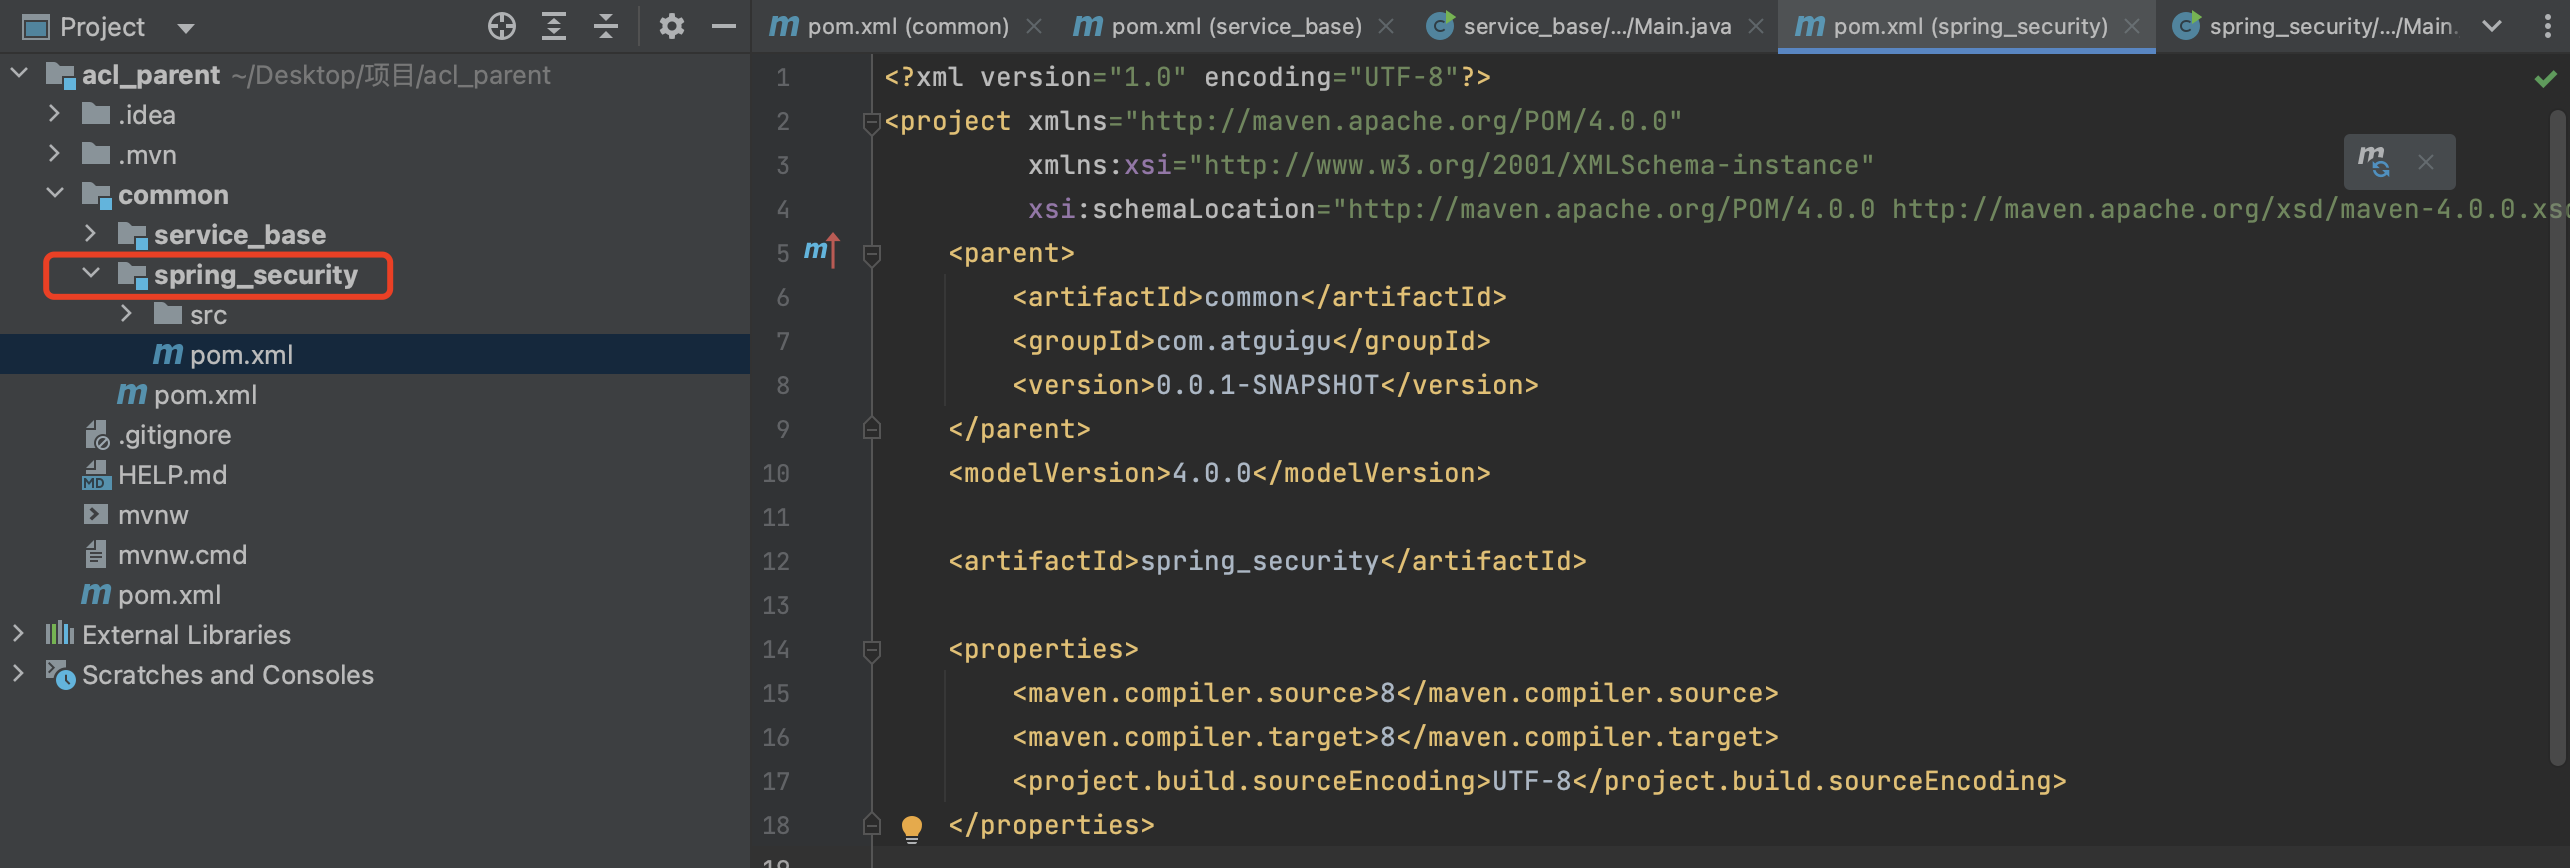The height and width of the screenshot is (868, 2570).
Task: Toggle code folding for the properties tag
Action: coord(871,651)
